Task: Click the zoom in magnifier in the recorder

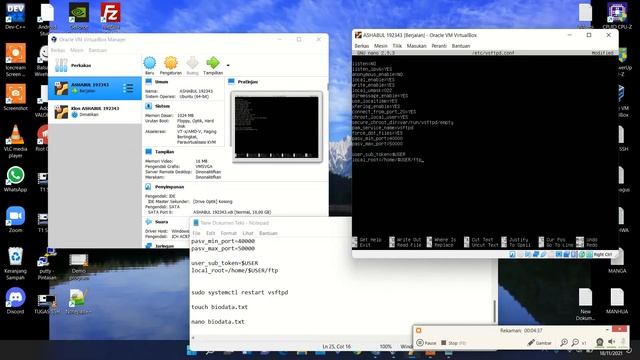Action: (x=564, y=343)
